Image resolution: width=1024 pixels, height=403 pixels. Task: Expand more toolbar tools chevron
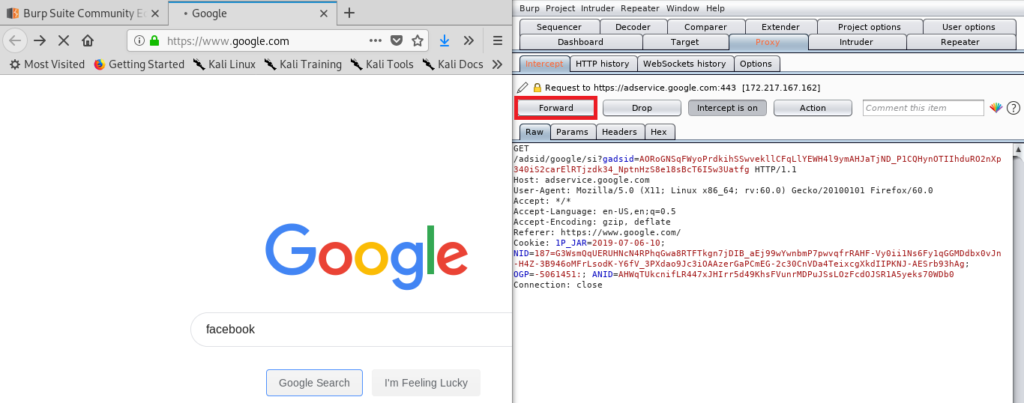[468, 40]
